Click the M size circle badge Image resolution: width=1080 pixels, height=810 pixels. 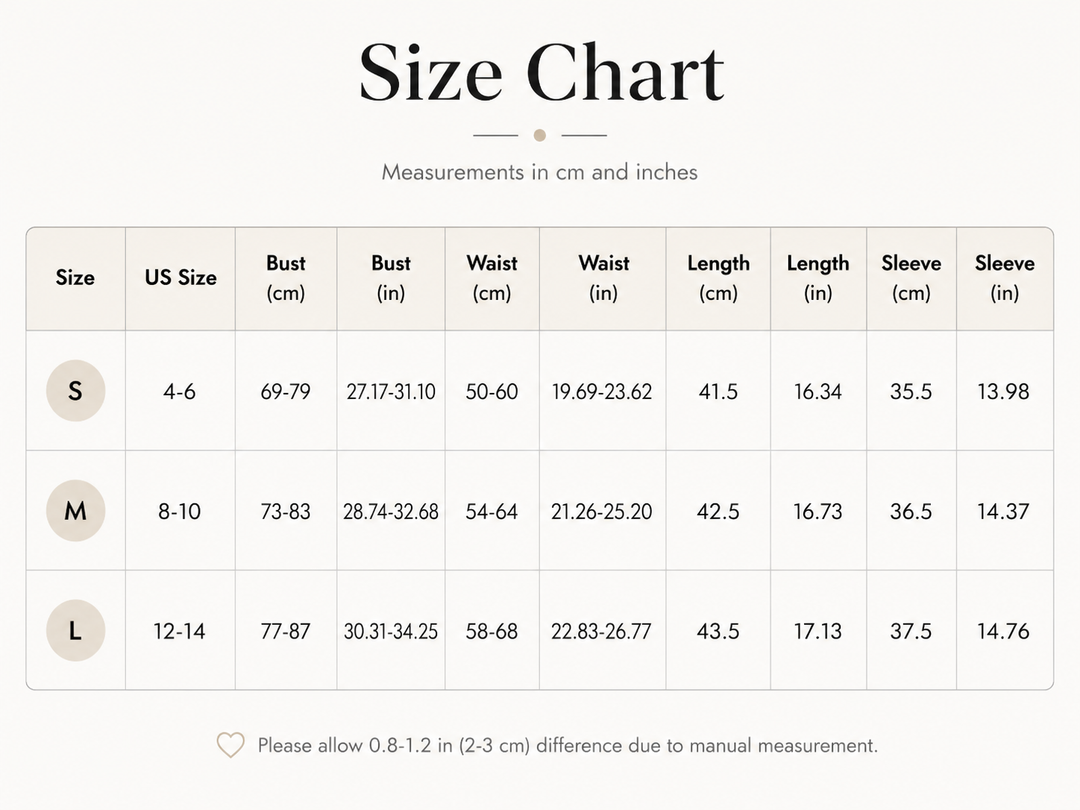pos(76,510)
